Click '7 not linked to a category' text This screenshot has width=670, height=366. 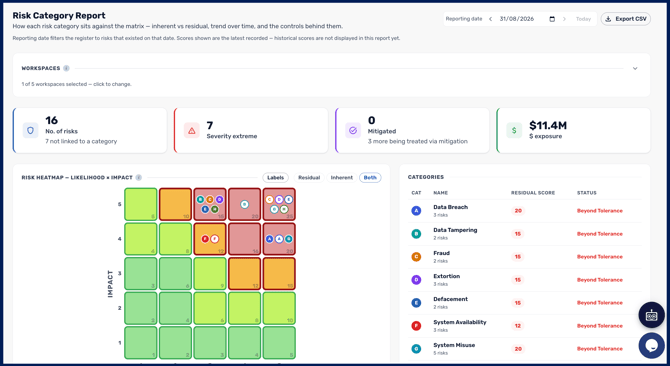81,141
